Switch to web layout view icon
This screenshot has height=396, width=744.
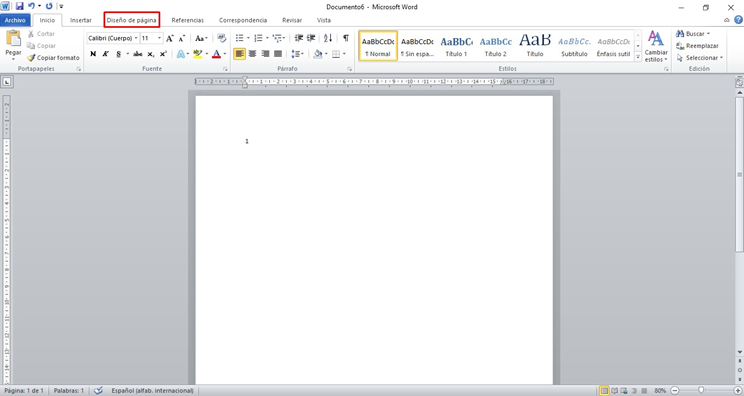[x=624, y=391]
